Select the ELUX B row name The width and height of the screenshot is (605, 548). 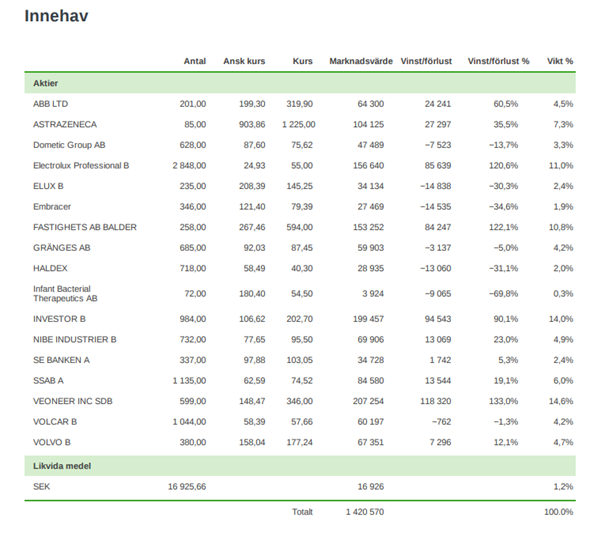tap(48, 186)
